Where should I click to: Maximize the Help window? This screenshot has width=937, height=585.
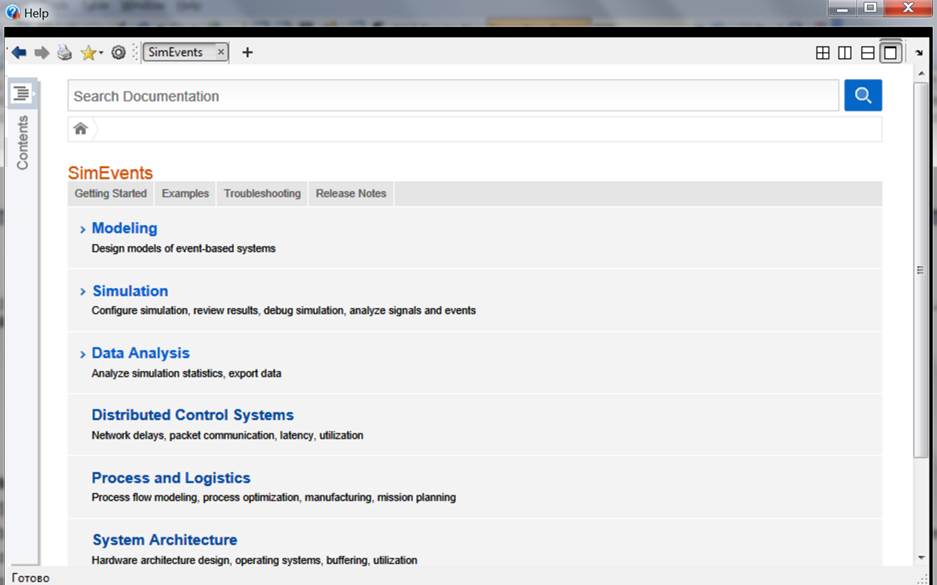[870, 8]
